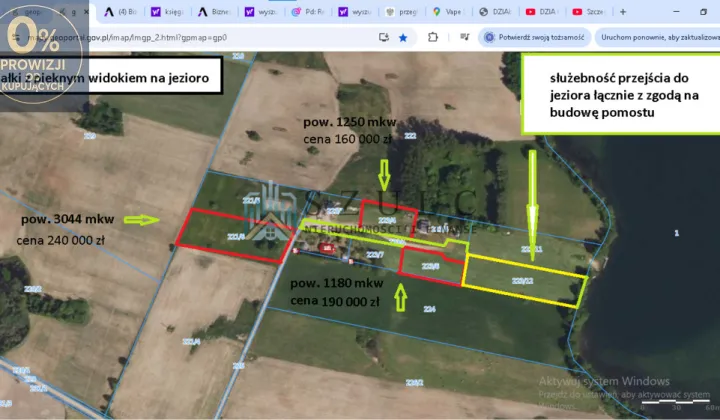Click parcel label 222 on map
720x420 pixels.
(x=410, y=136)
